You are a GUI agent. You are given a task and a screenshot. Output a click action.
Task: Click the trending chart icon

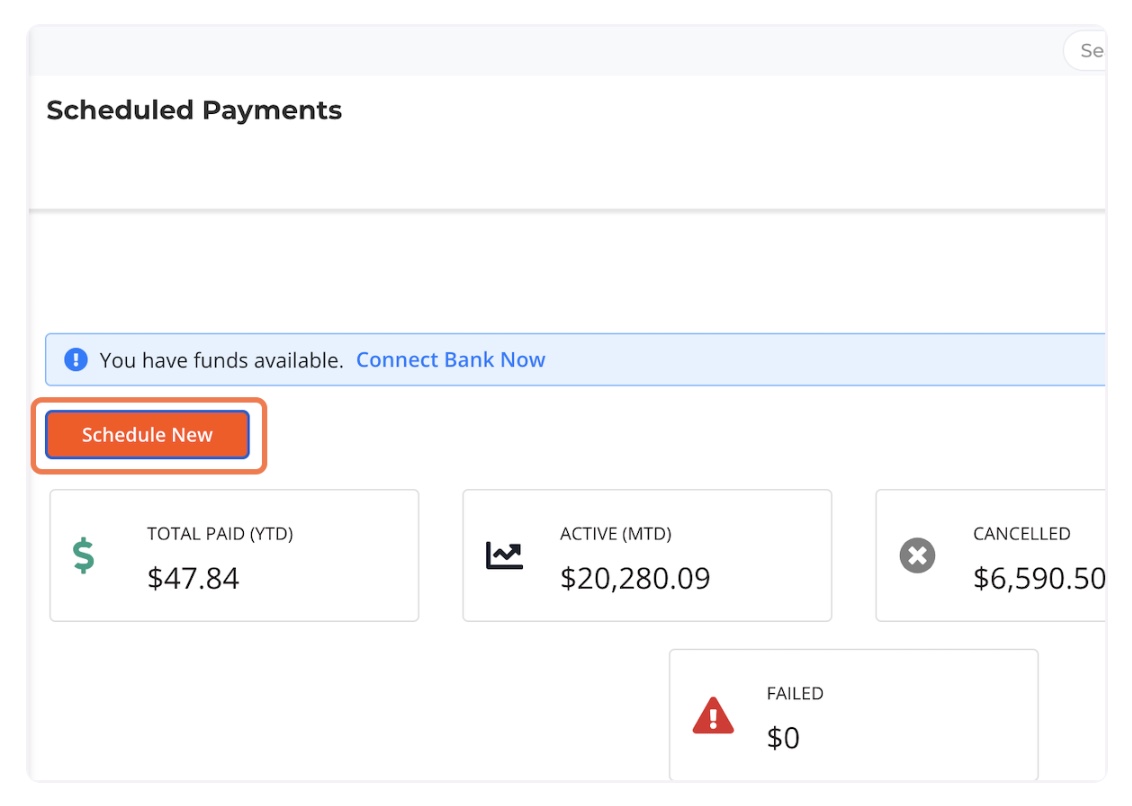(504, 556)
